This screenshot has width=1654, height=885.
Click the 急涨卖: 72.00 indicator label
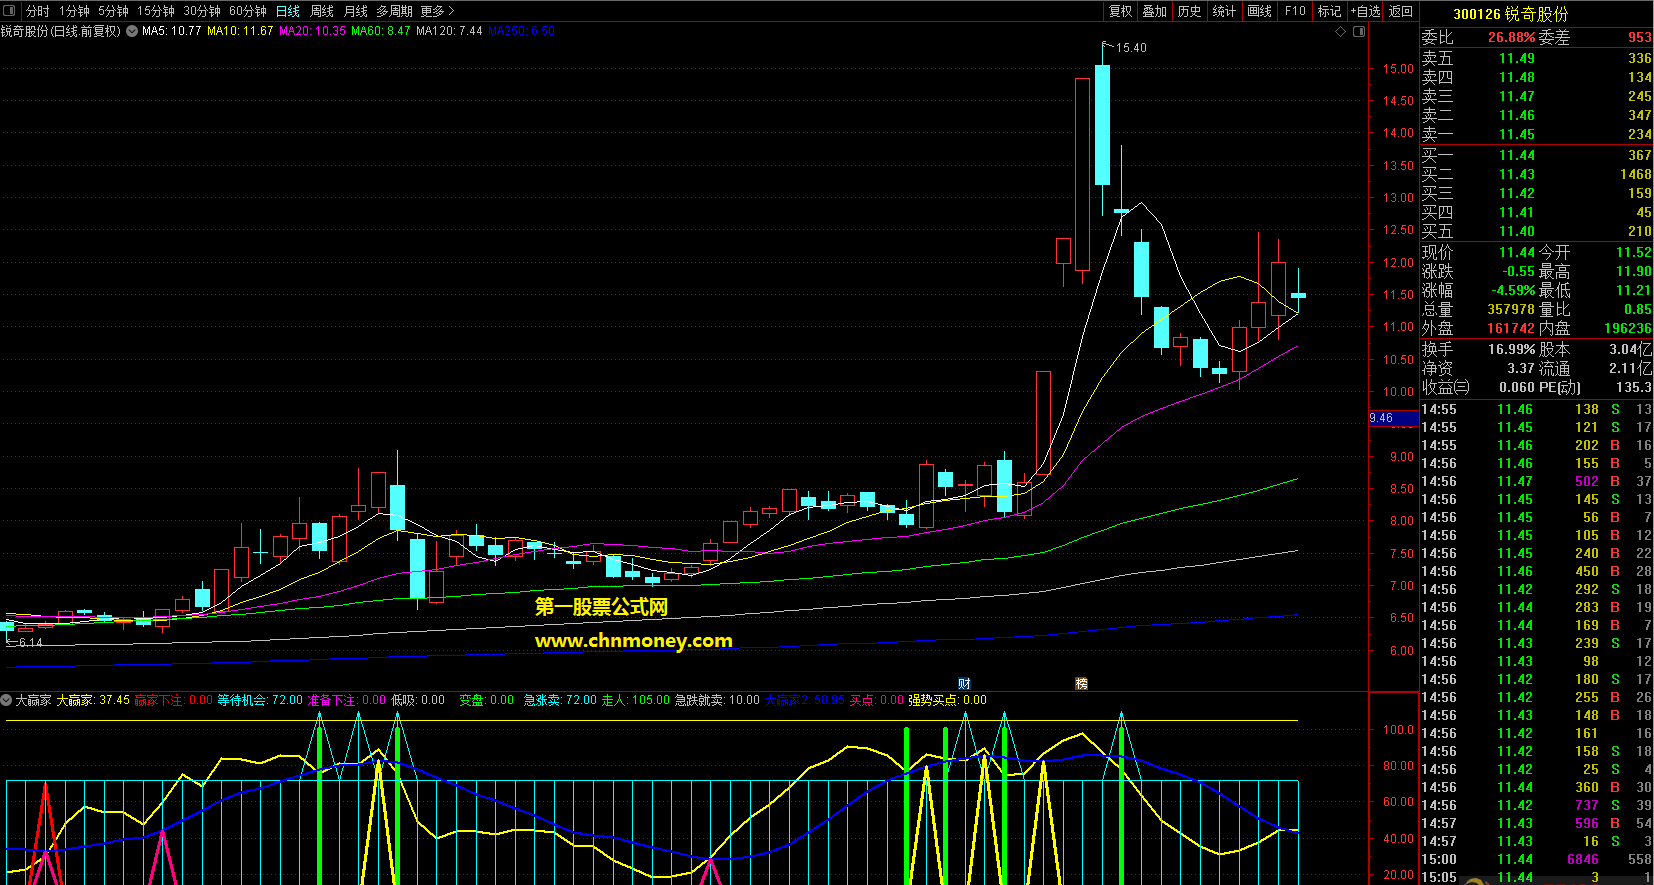[560, 700]
